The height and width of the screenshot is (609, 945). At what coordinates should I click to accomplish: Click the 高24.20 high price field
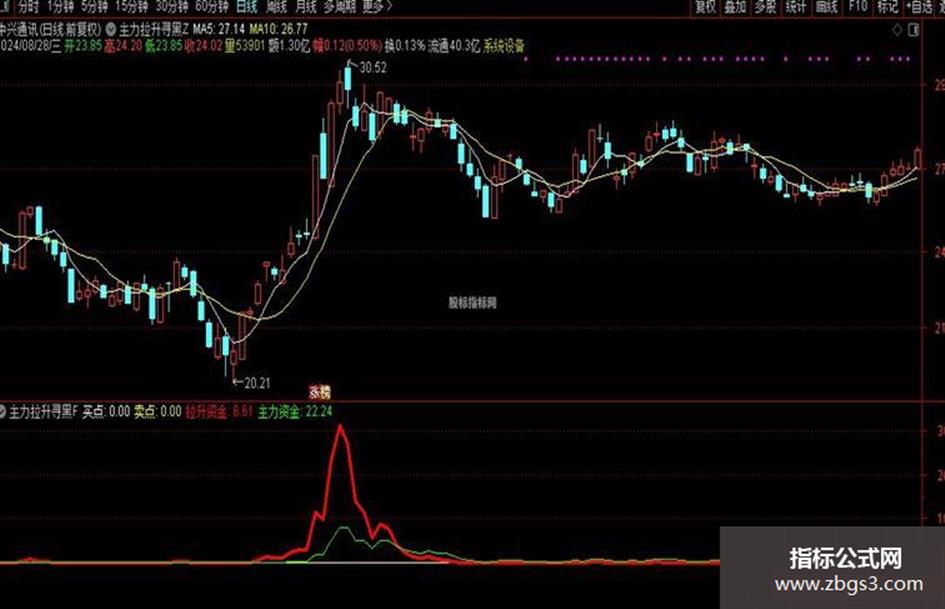123,46
